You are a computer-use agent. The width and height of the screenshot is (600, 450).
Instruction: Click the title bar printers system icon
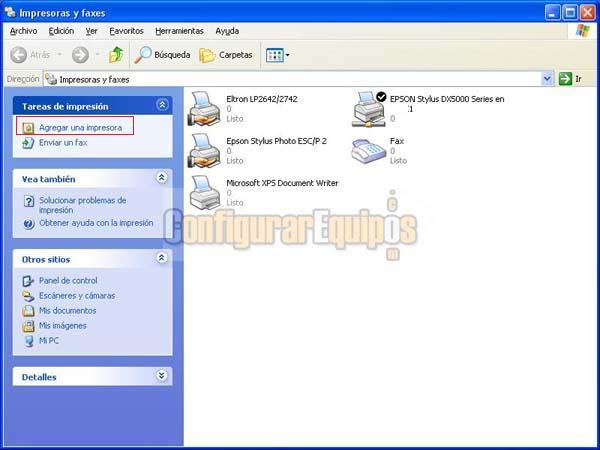(x=10, y=12)
